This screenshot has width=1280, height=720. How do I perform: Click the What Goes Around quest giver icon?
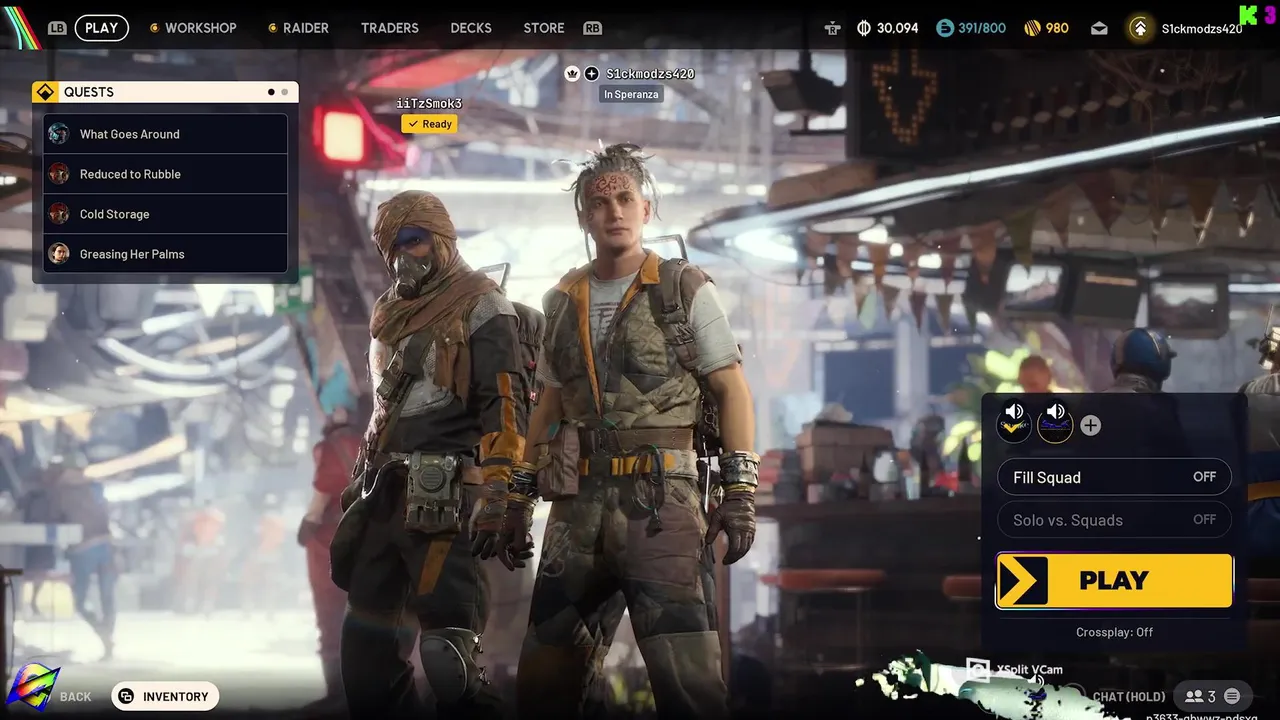(x=59, y=134)
